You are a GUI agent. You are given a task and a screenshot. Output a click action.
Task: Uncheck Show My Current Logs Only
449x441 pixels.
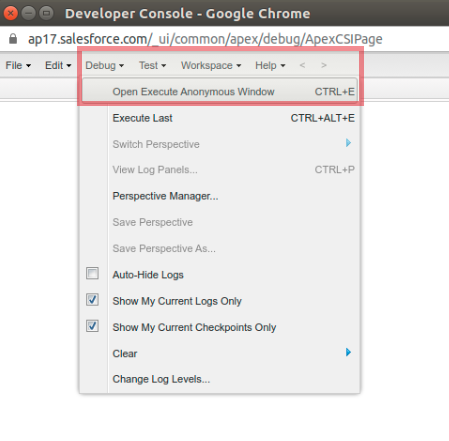92,300
